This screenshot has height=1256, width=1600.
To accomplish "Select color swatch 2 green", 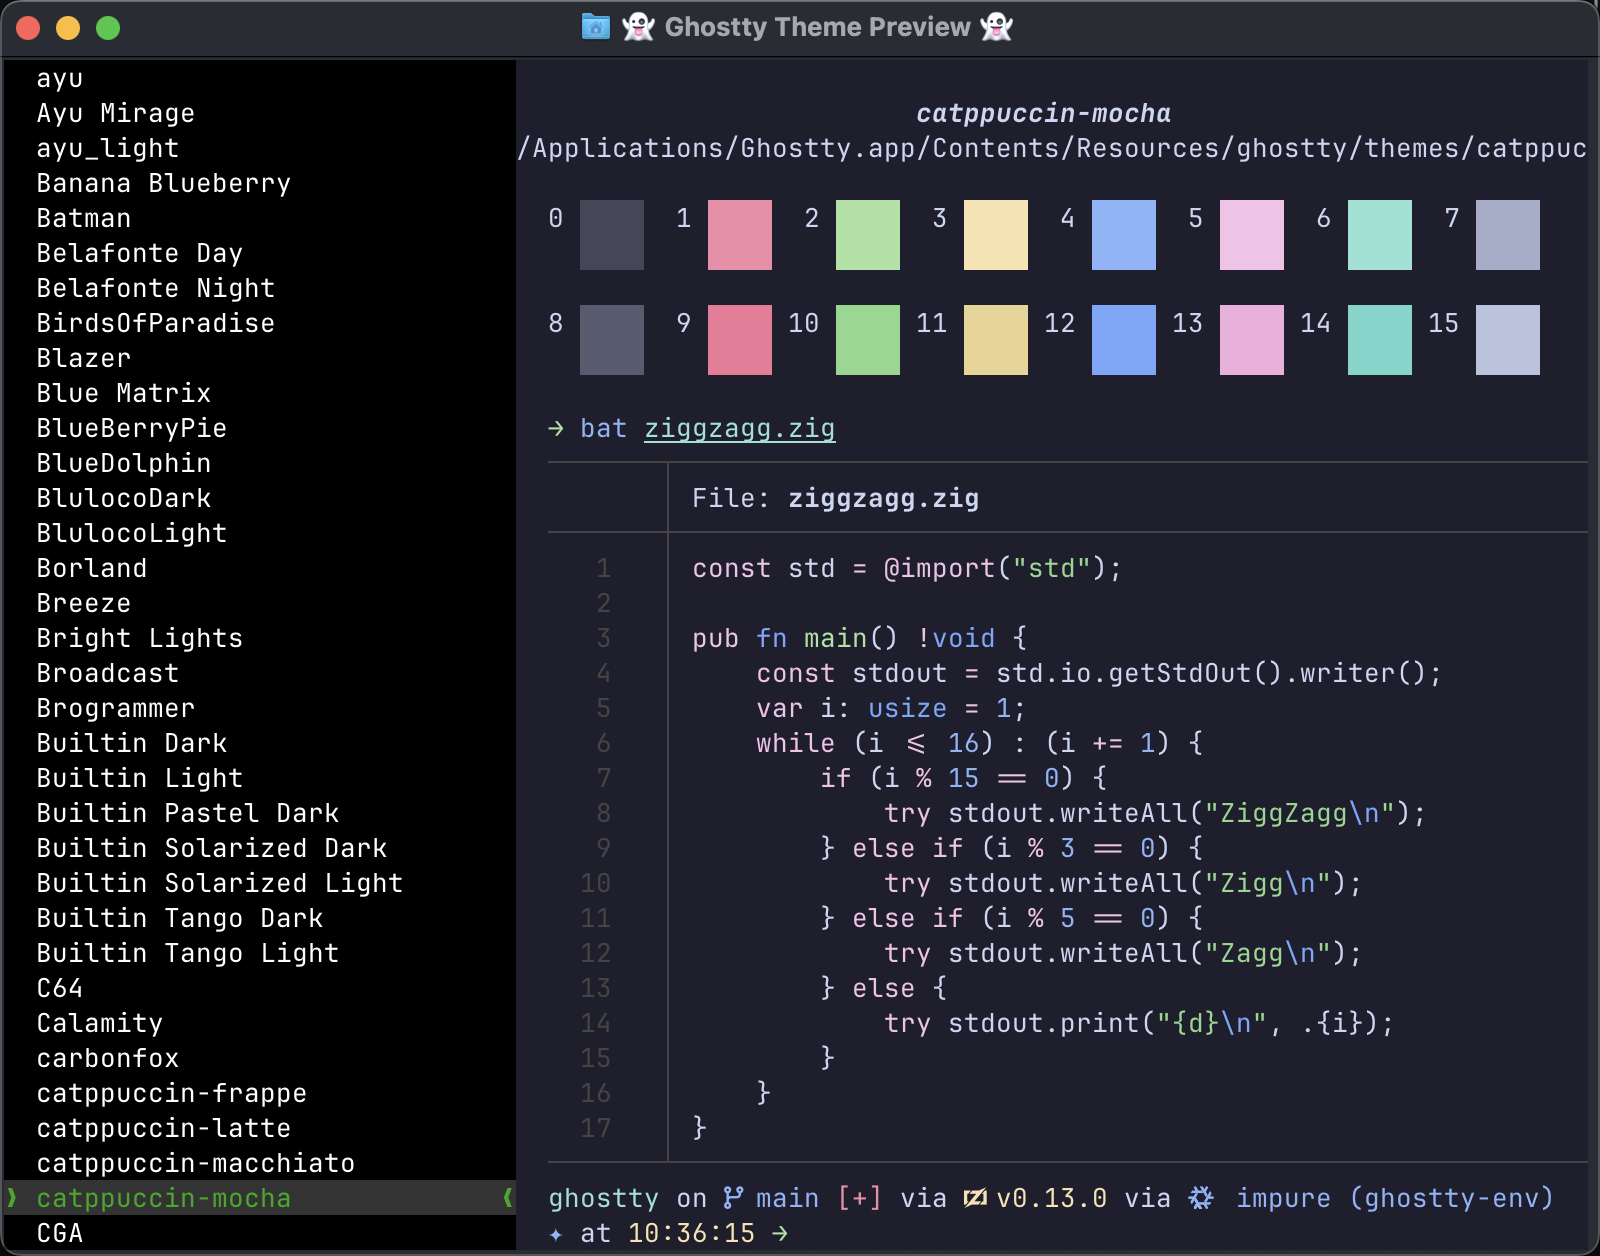I will 868,235.
